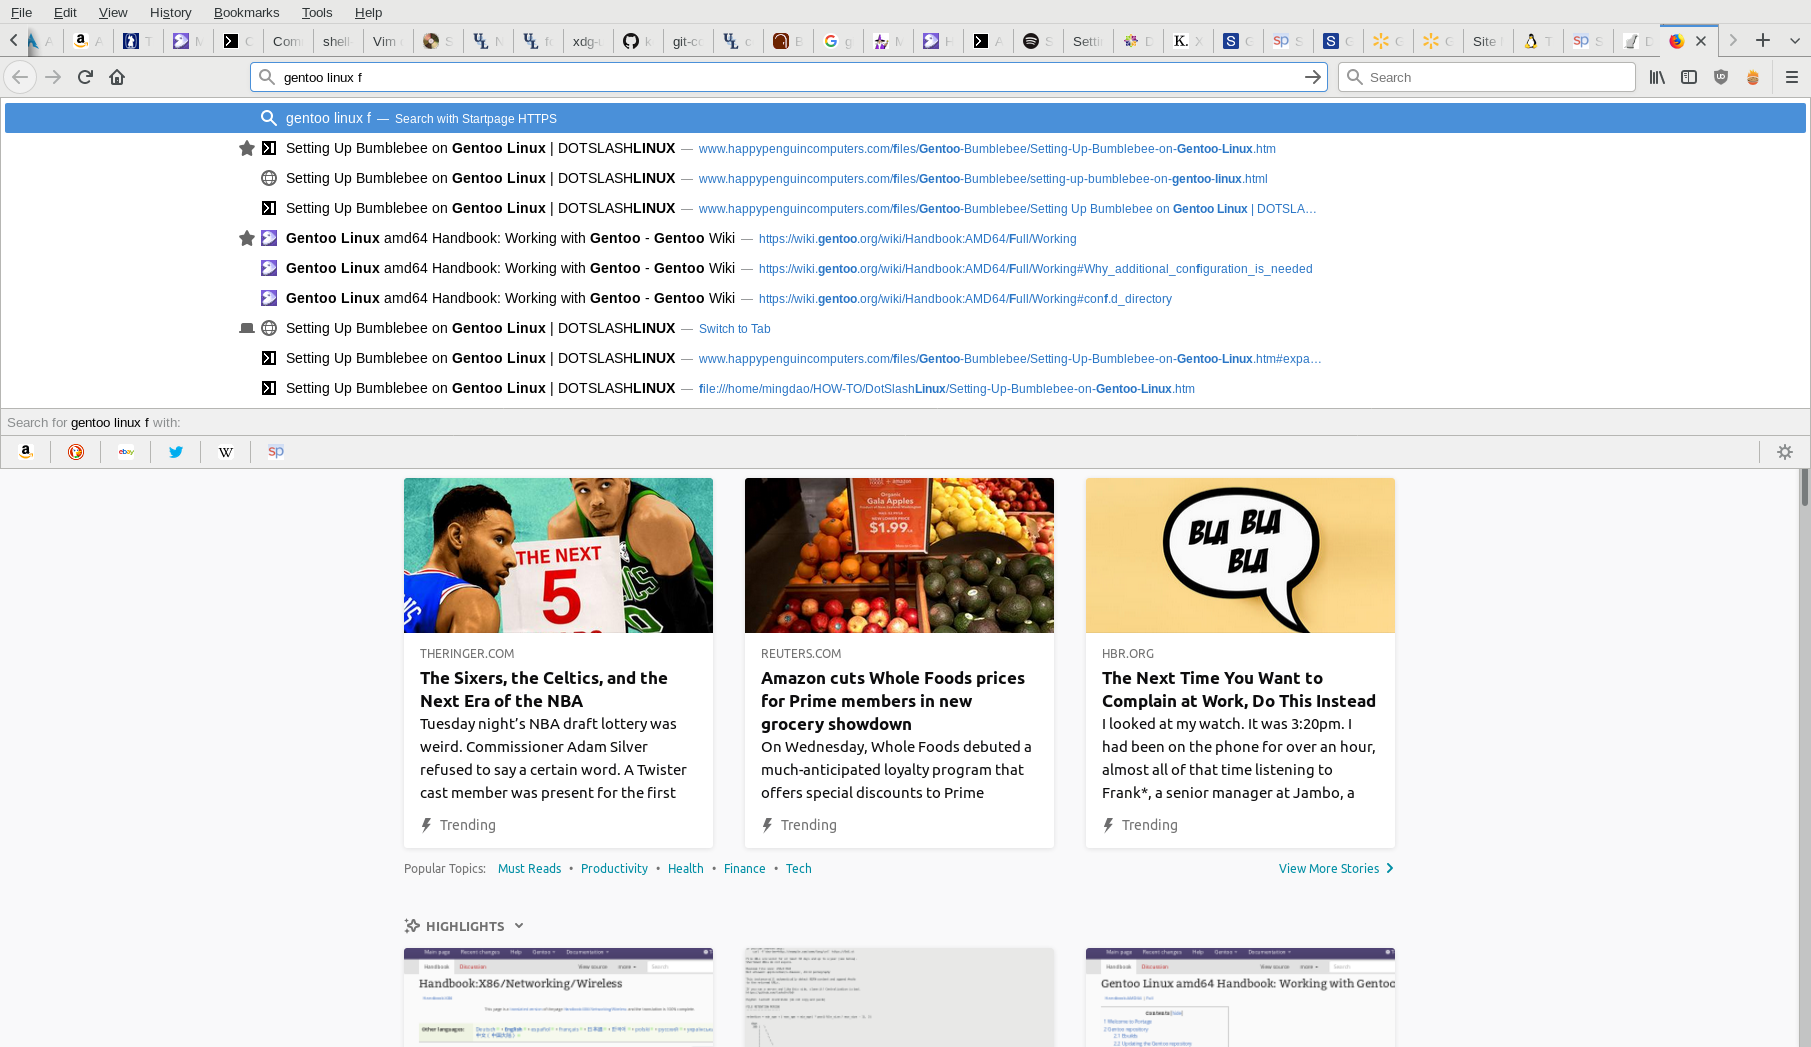List all tabs using the dropdown arrow

[x=1795, y=41]
